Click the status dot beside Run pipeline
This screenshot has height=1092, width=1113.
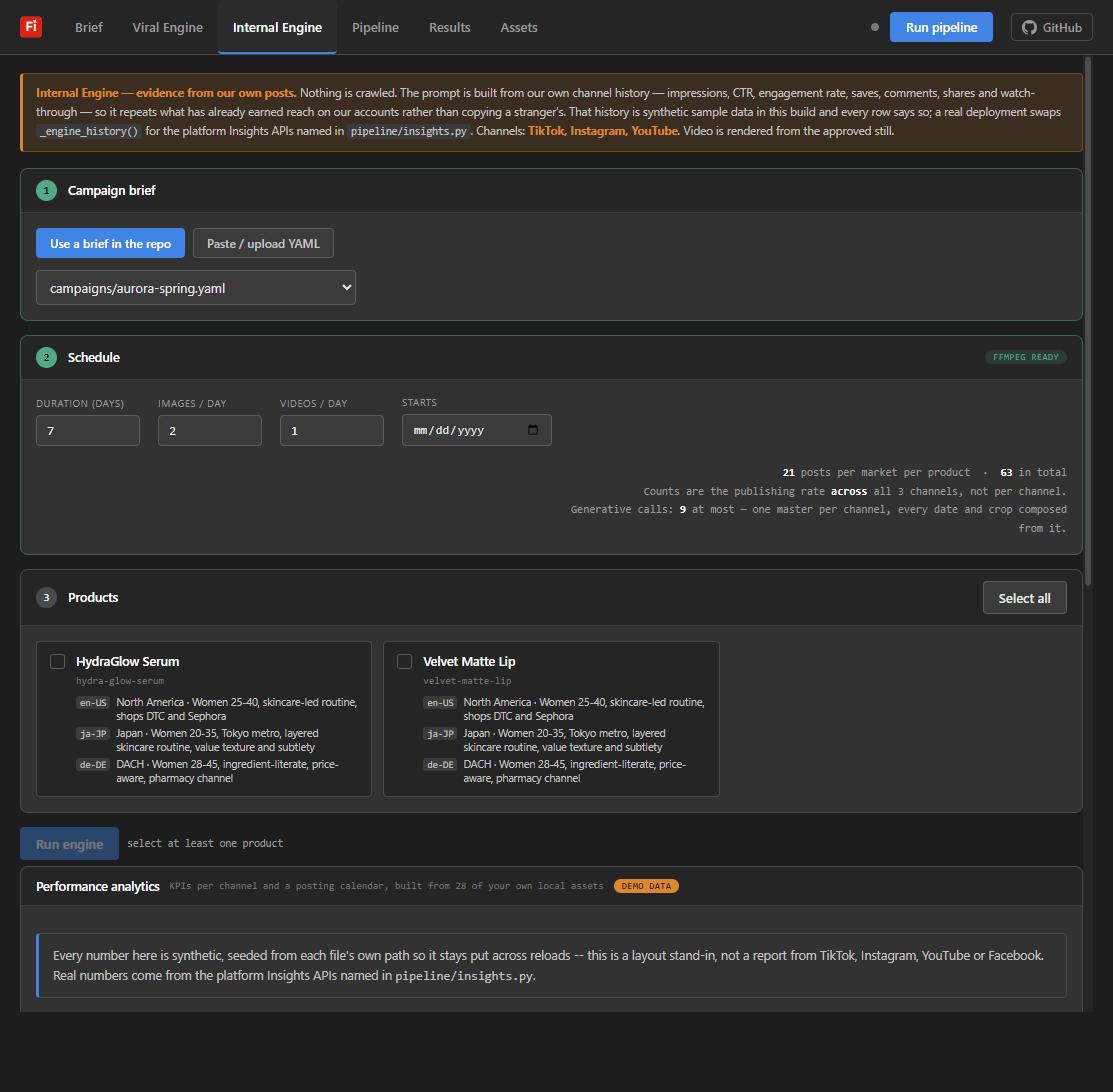coord(874,27)
